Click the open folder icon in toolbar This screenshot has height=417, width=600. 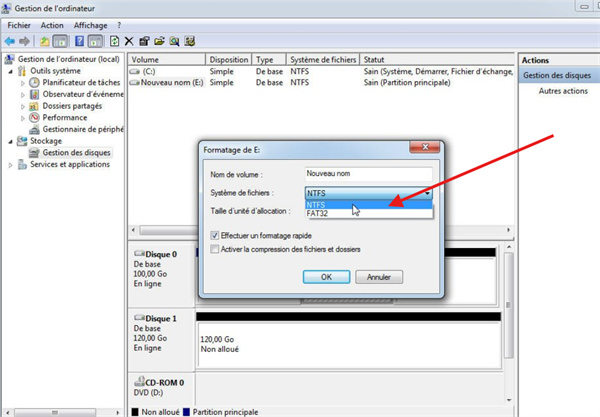[159, 41]
